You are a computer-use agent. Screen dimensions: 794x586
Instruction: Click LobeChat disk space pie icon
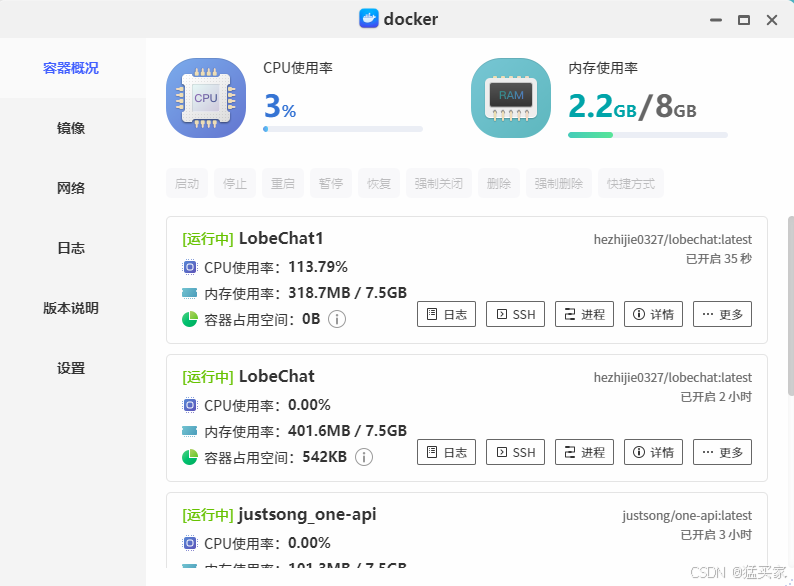[189, 457]
